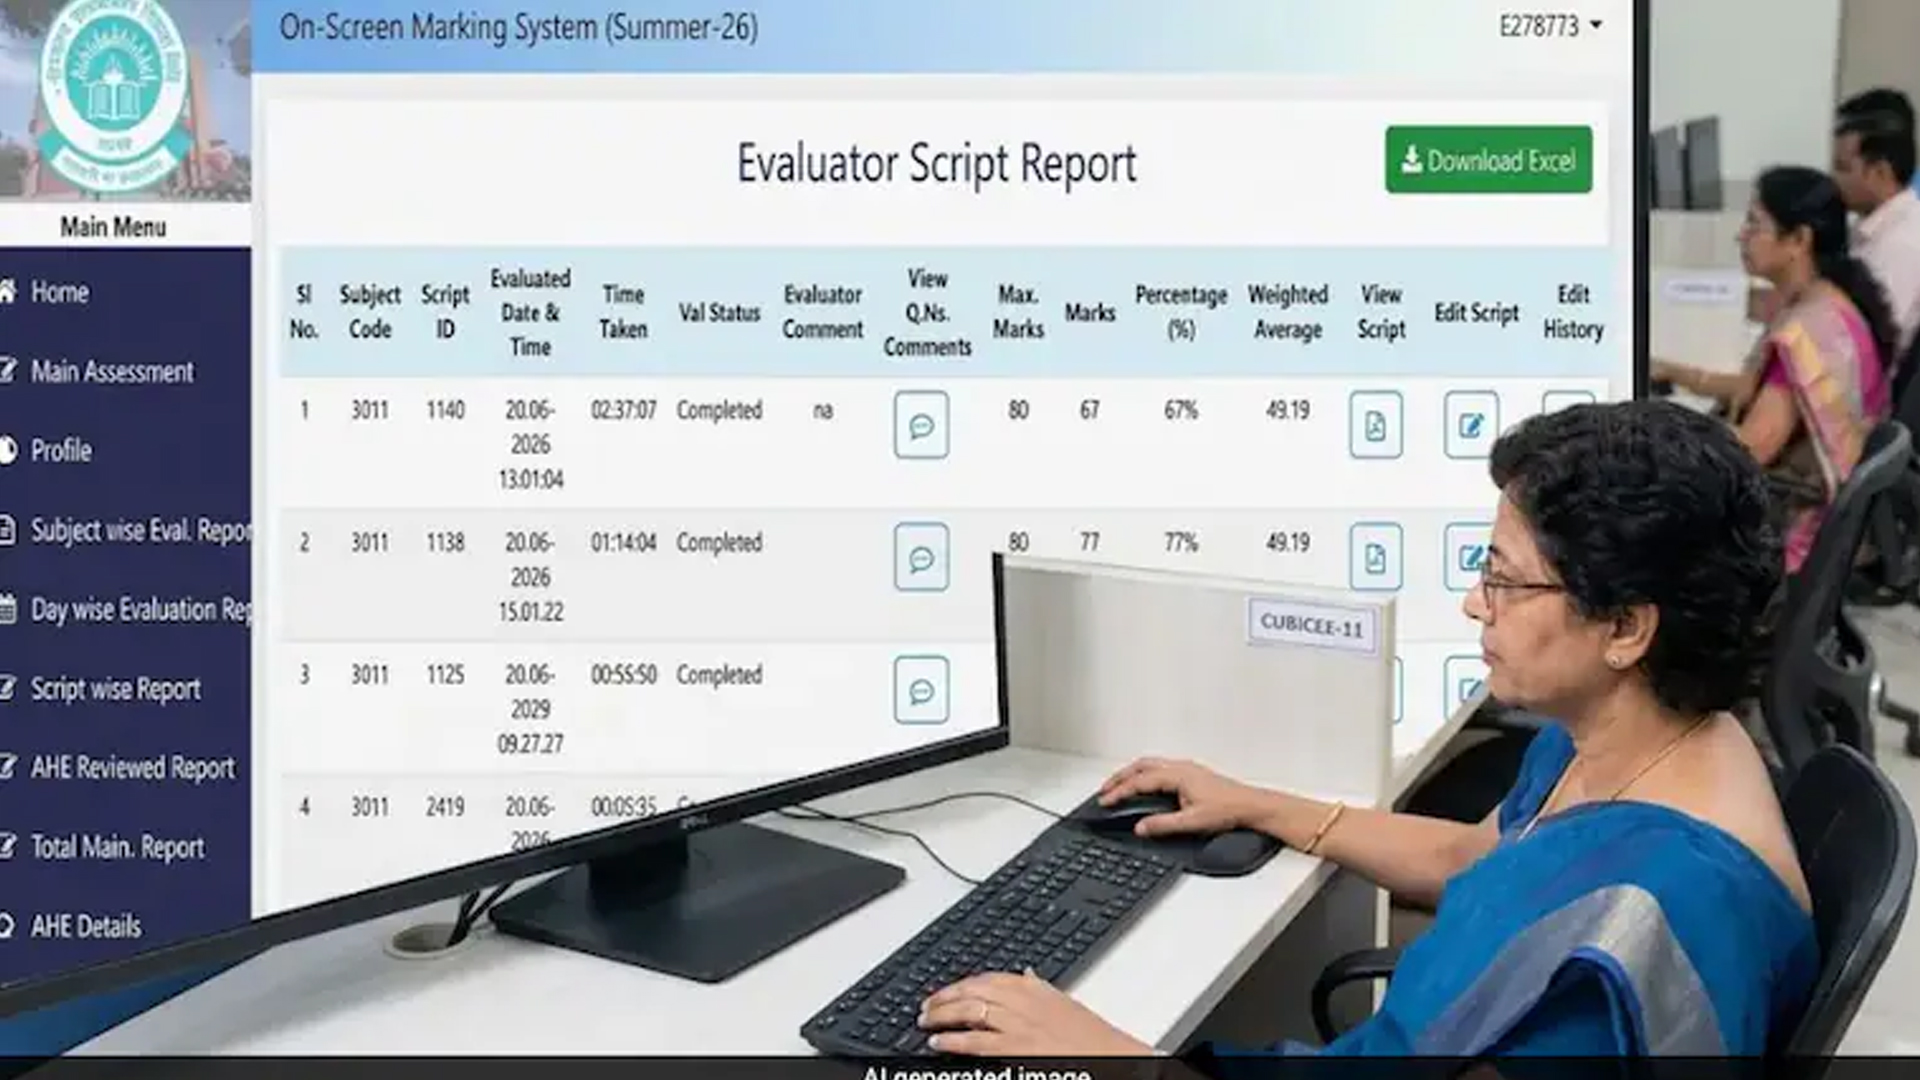Image resolution: width=1920 pixels, height=1080 pixels.
Task: Click weighted average 49.19 for script 1140
Action: pos(1287,410)
